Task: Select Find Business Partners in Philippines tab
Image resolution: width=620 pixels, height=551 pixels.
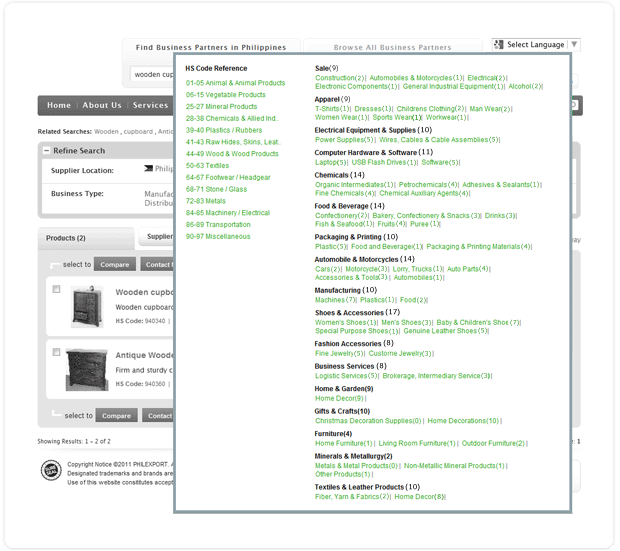Action: [x=211, y=47]
